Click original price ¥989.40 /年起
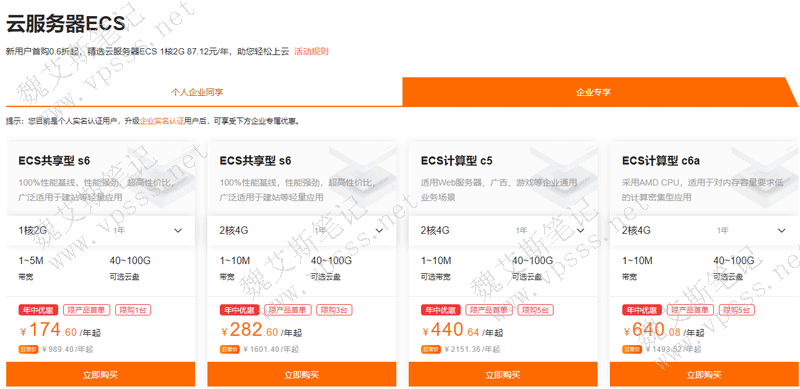Viewport: 800px width, 389px height. (x=67, y=349)
